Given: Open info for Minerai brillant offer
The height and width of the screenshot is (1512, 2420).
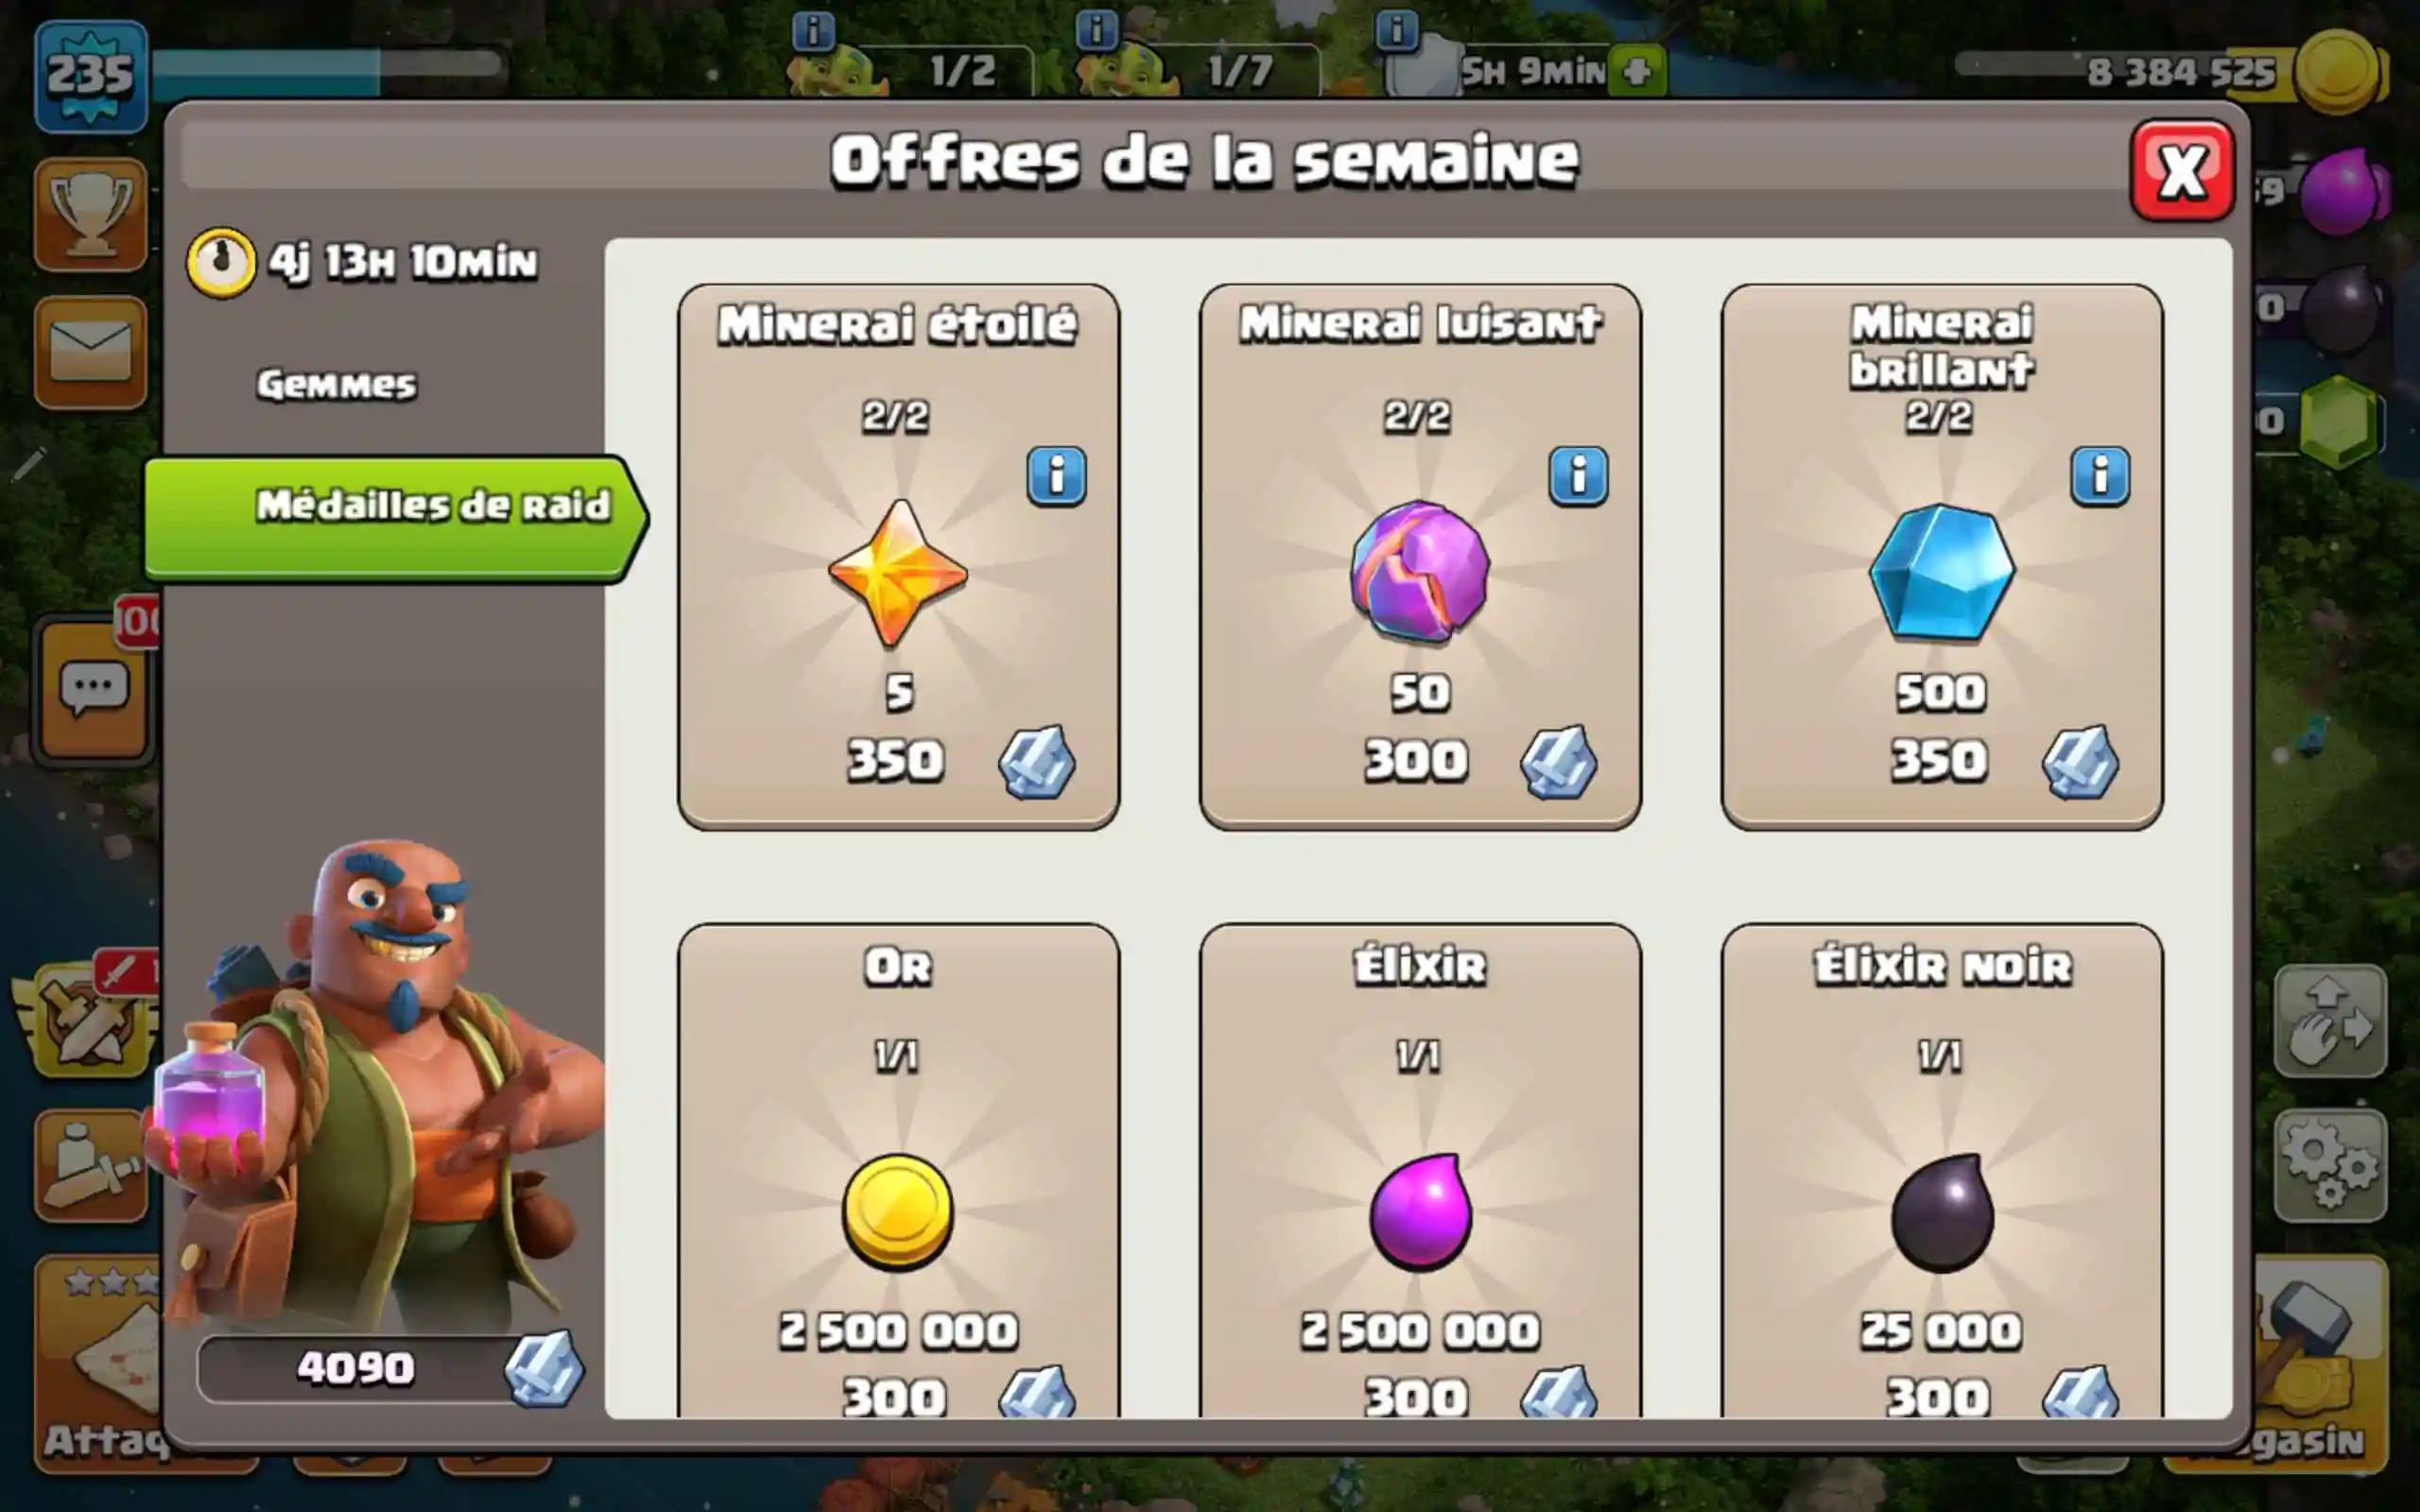Looking at the screenshot, I should [x=2099, y=476].
